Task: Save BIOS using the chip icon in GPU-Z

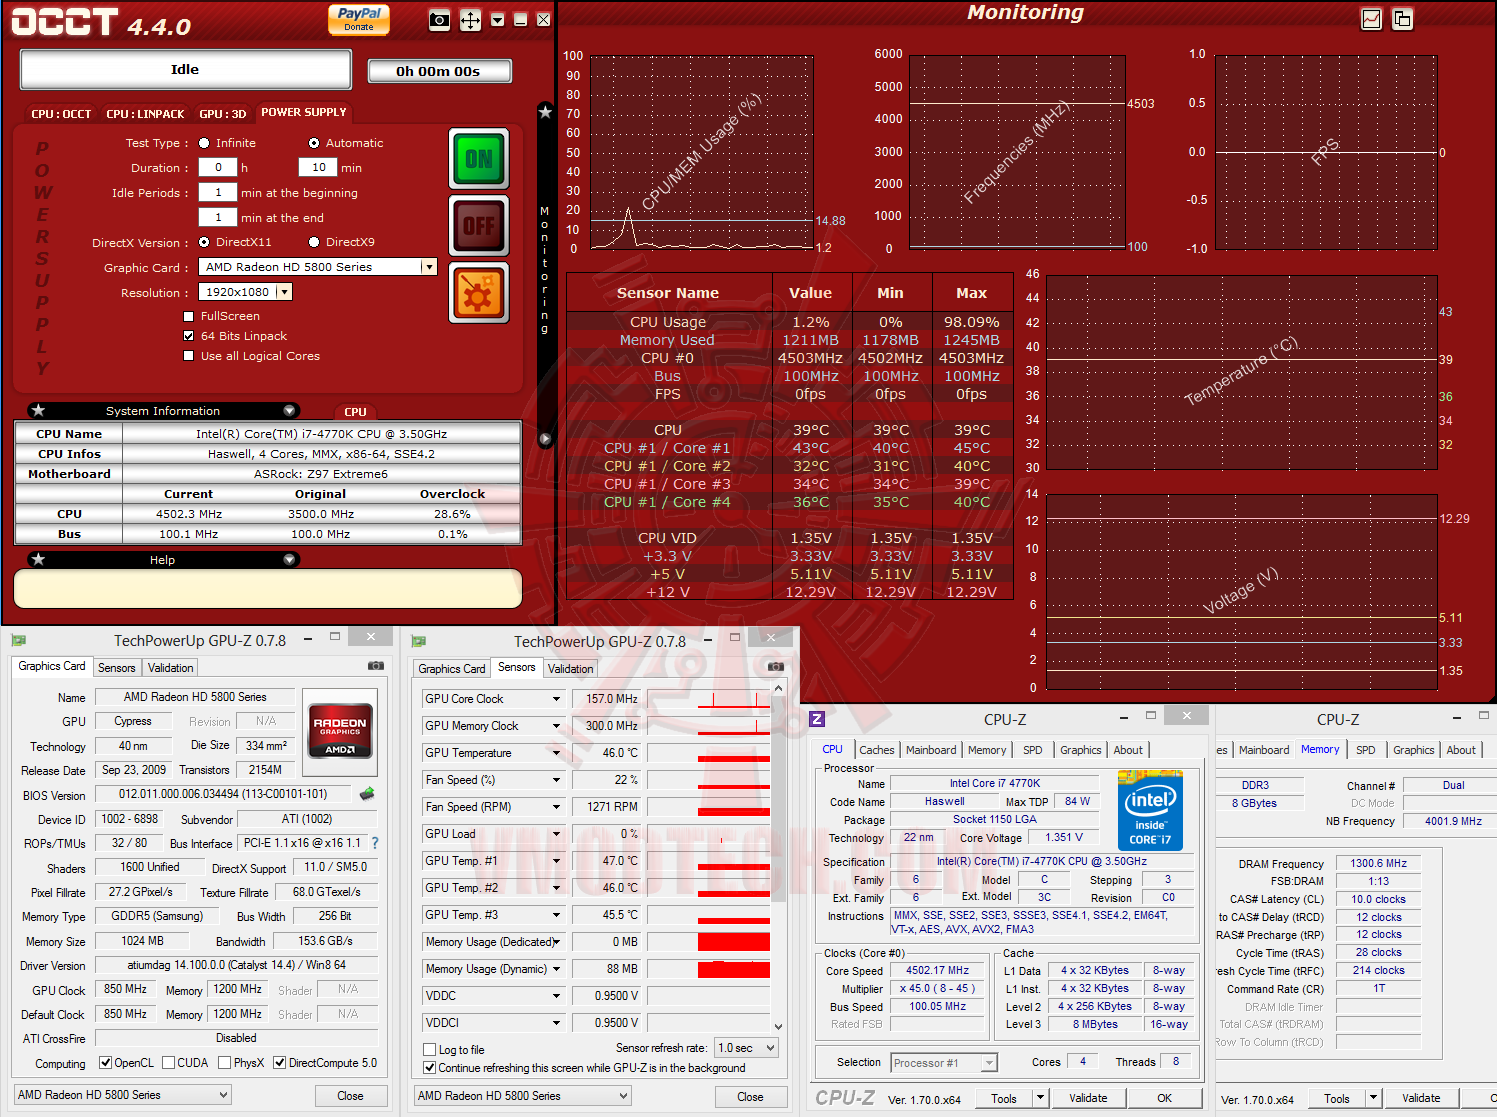Action: tap(367, 794)
